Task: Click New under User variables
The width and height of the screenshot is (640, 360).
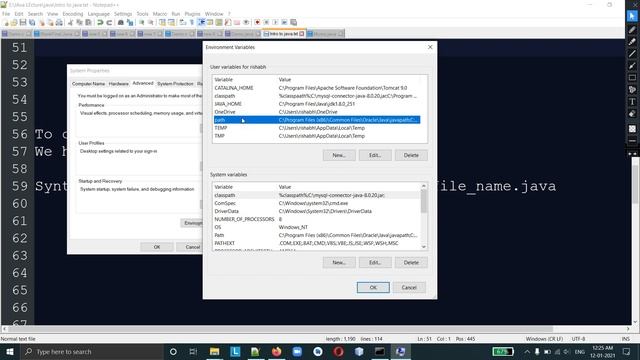Action: (339, 155)
